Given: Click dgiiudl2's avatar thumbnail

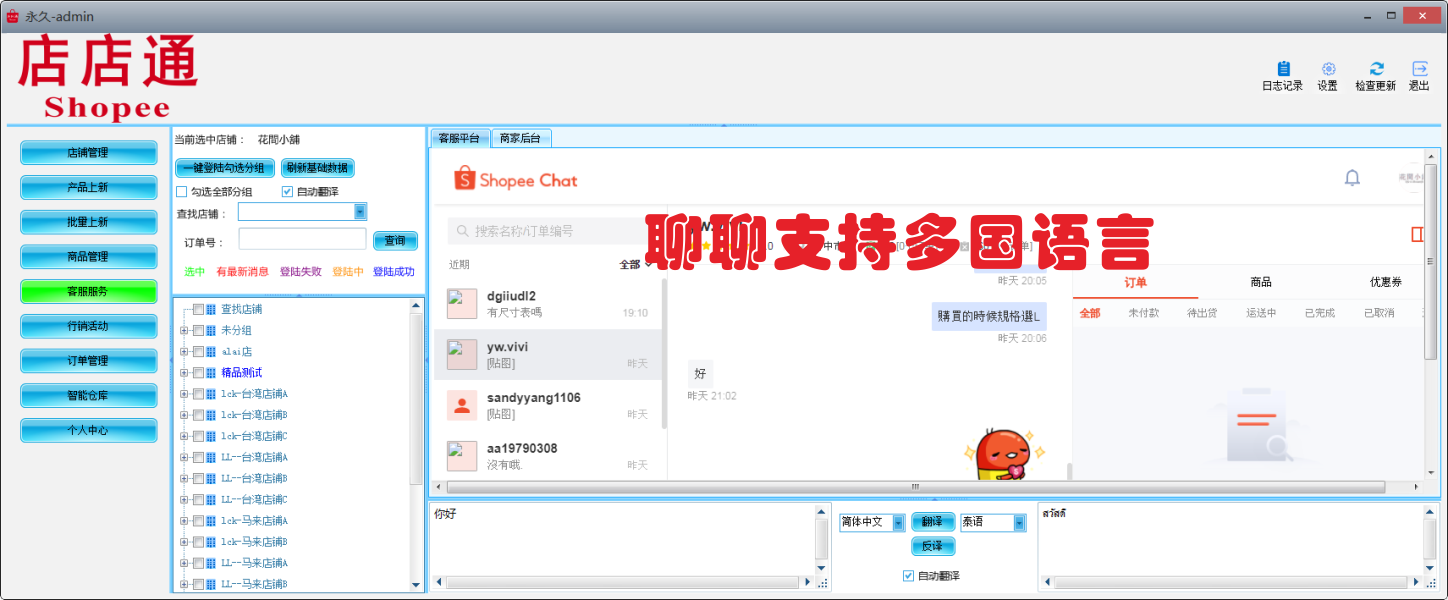Looking at the screenshot, I should pyautogui.click(x=462, y=304).
